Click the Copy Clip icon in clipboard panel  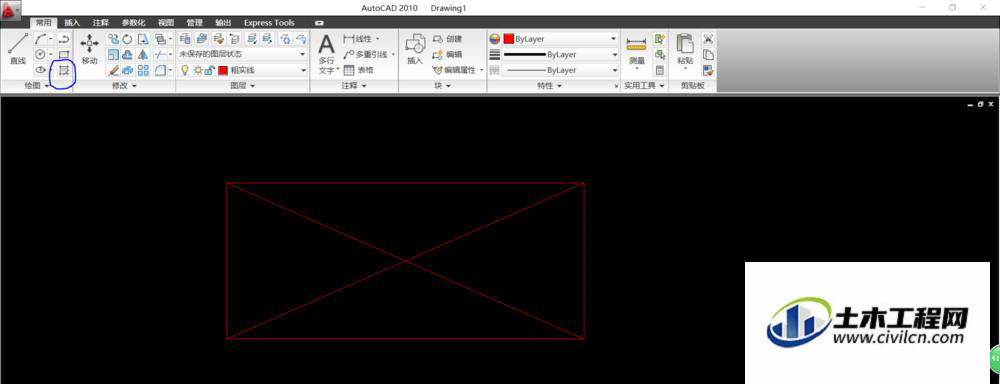click(x=708, y=54)
